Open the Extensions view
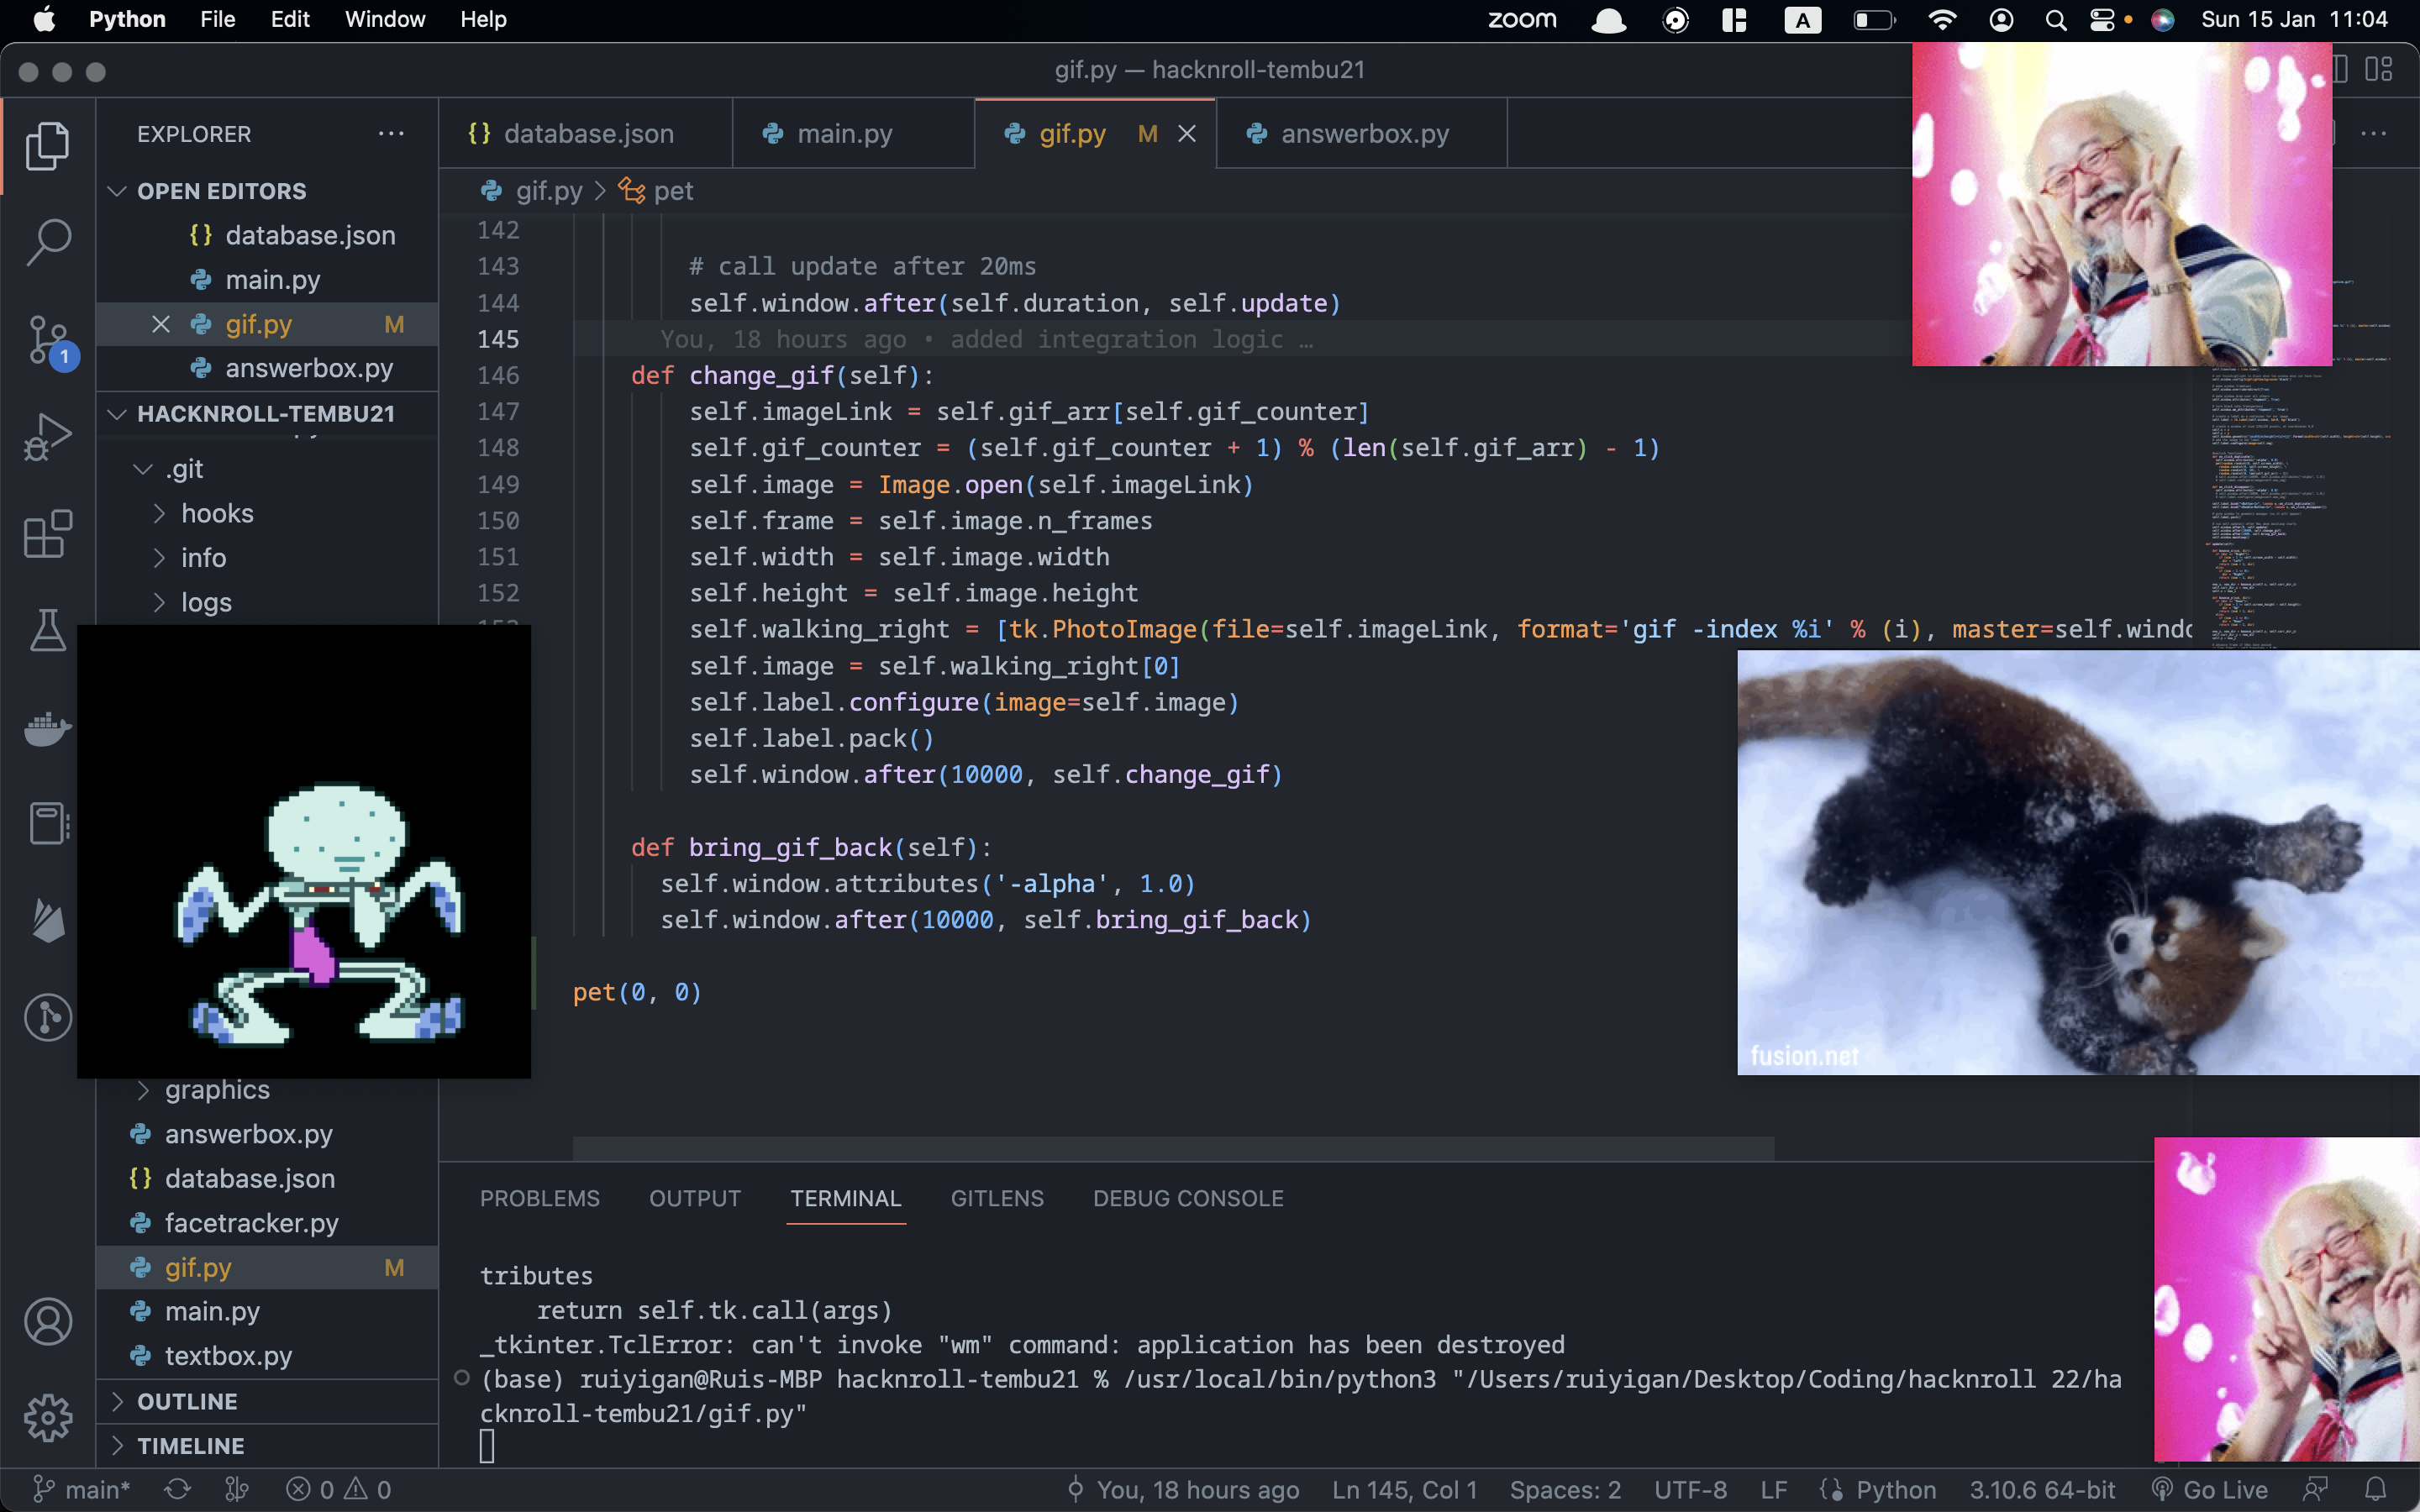Viewport: 2420px width, 1512px height. coord(48,534)
